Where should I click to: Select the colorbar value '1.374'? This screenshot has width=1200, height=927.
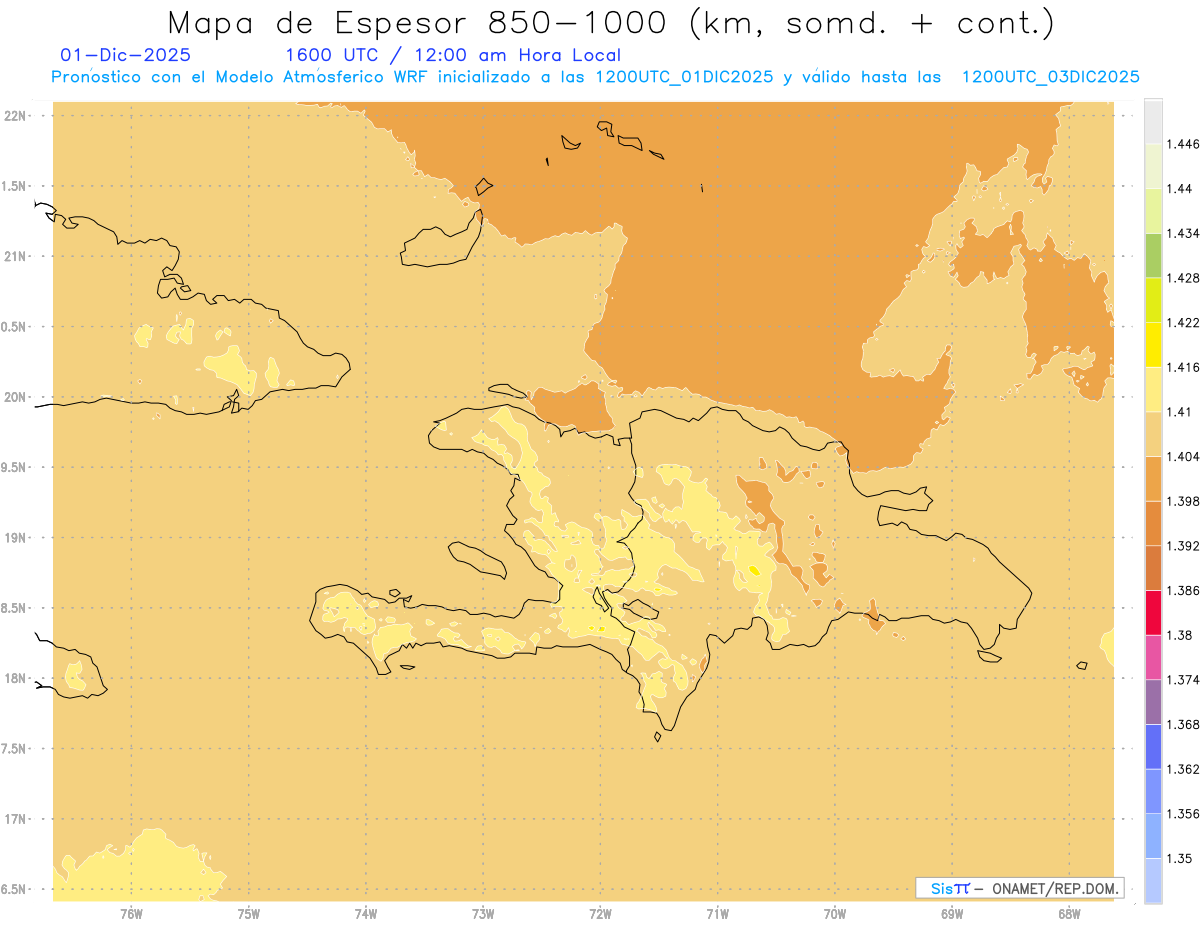click(x=1184, y=680)
